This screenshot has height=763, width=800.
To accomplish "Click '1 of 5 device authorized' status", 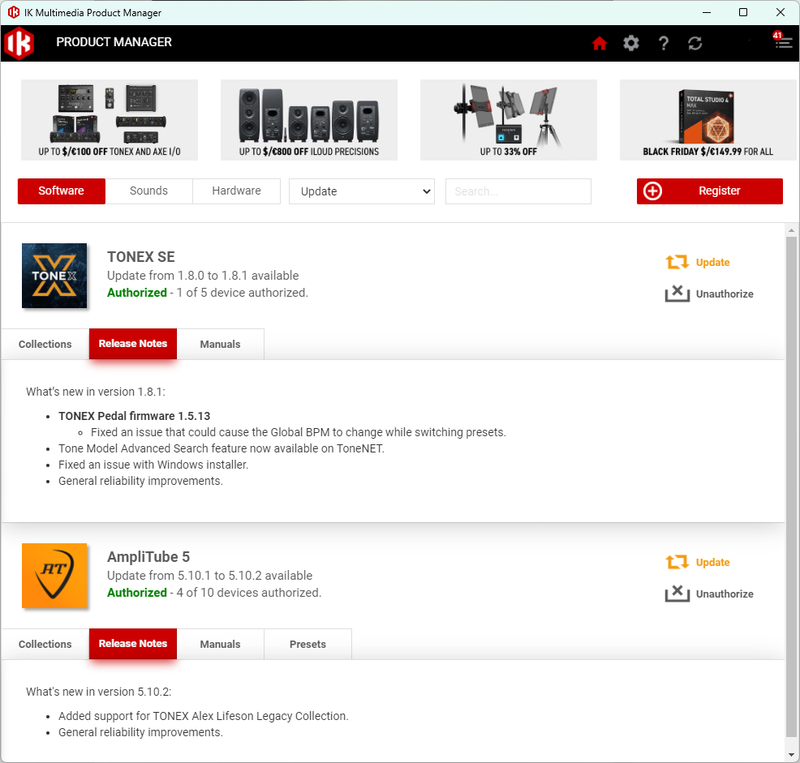I will point(242,293).
